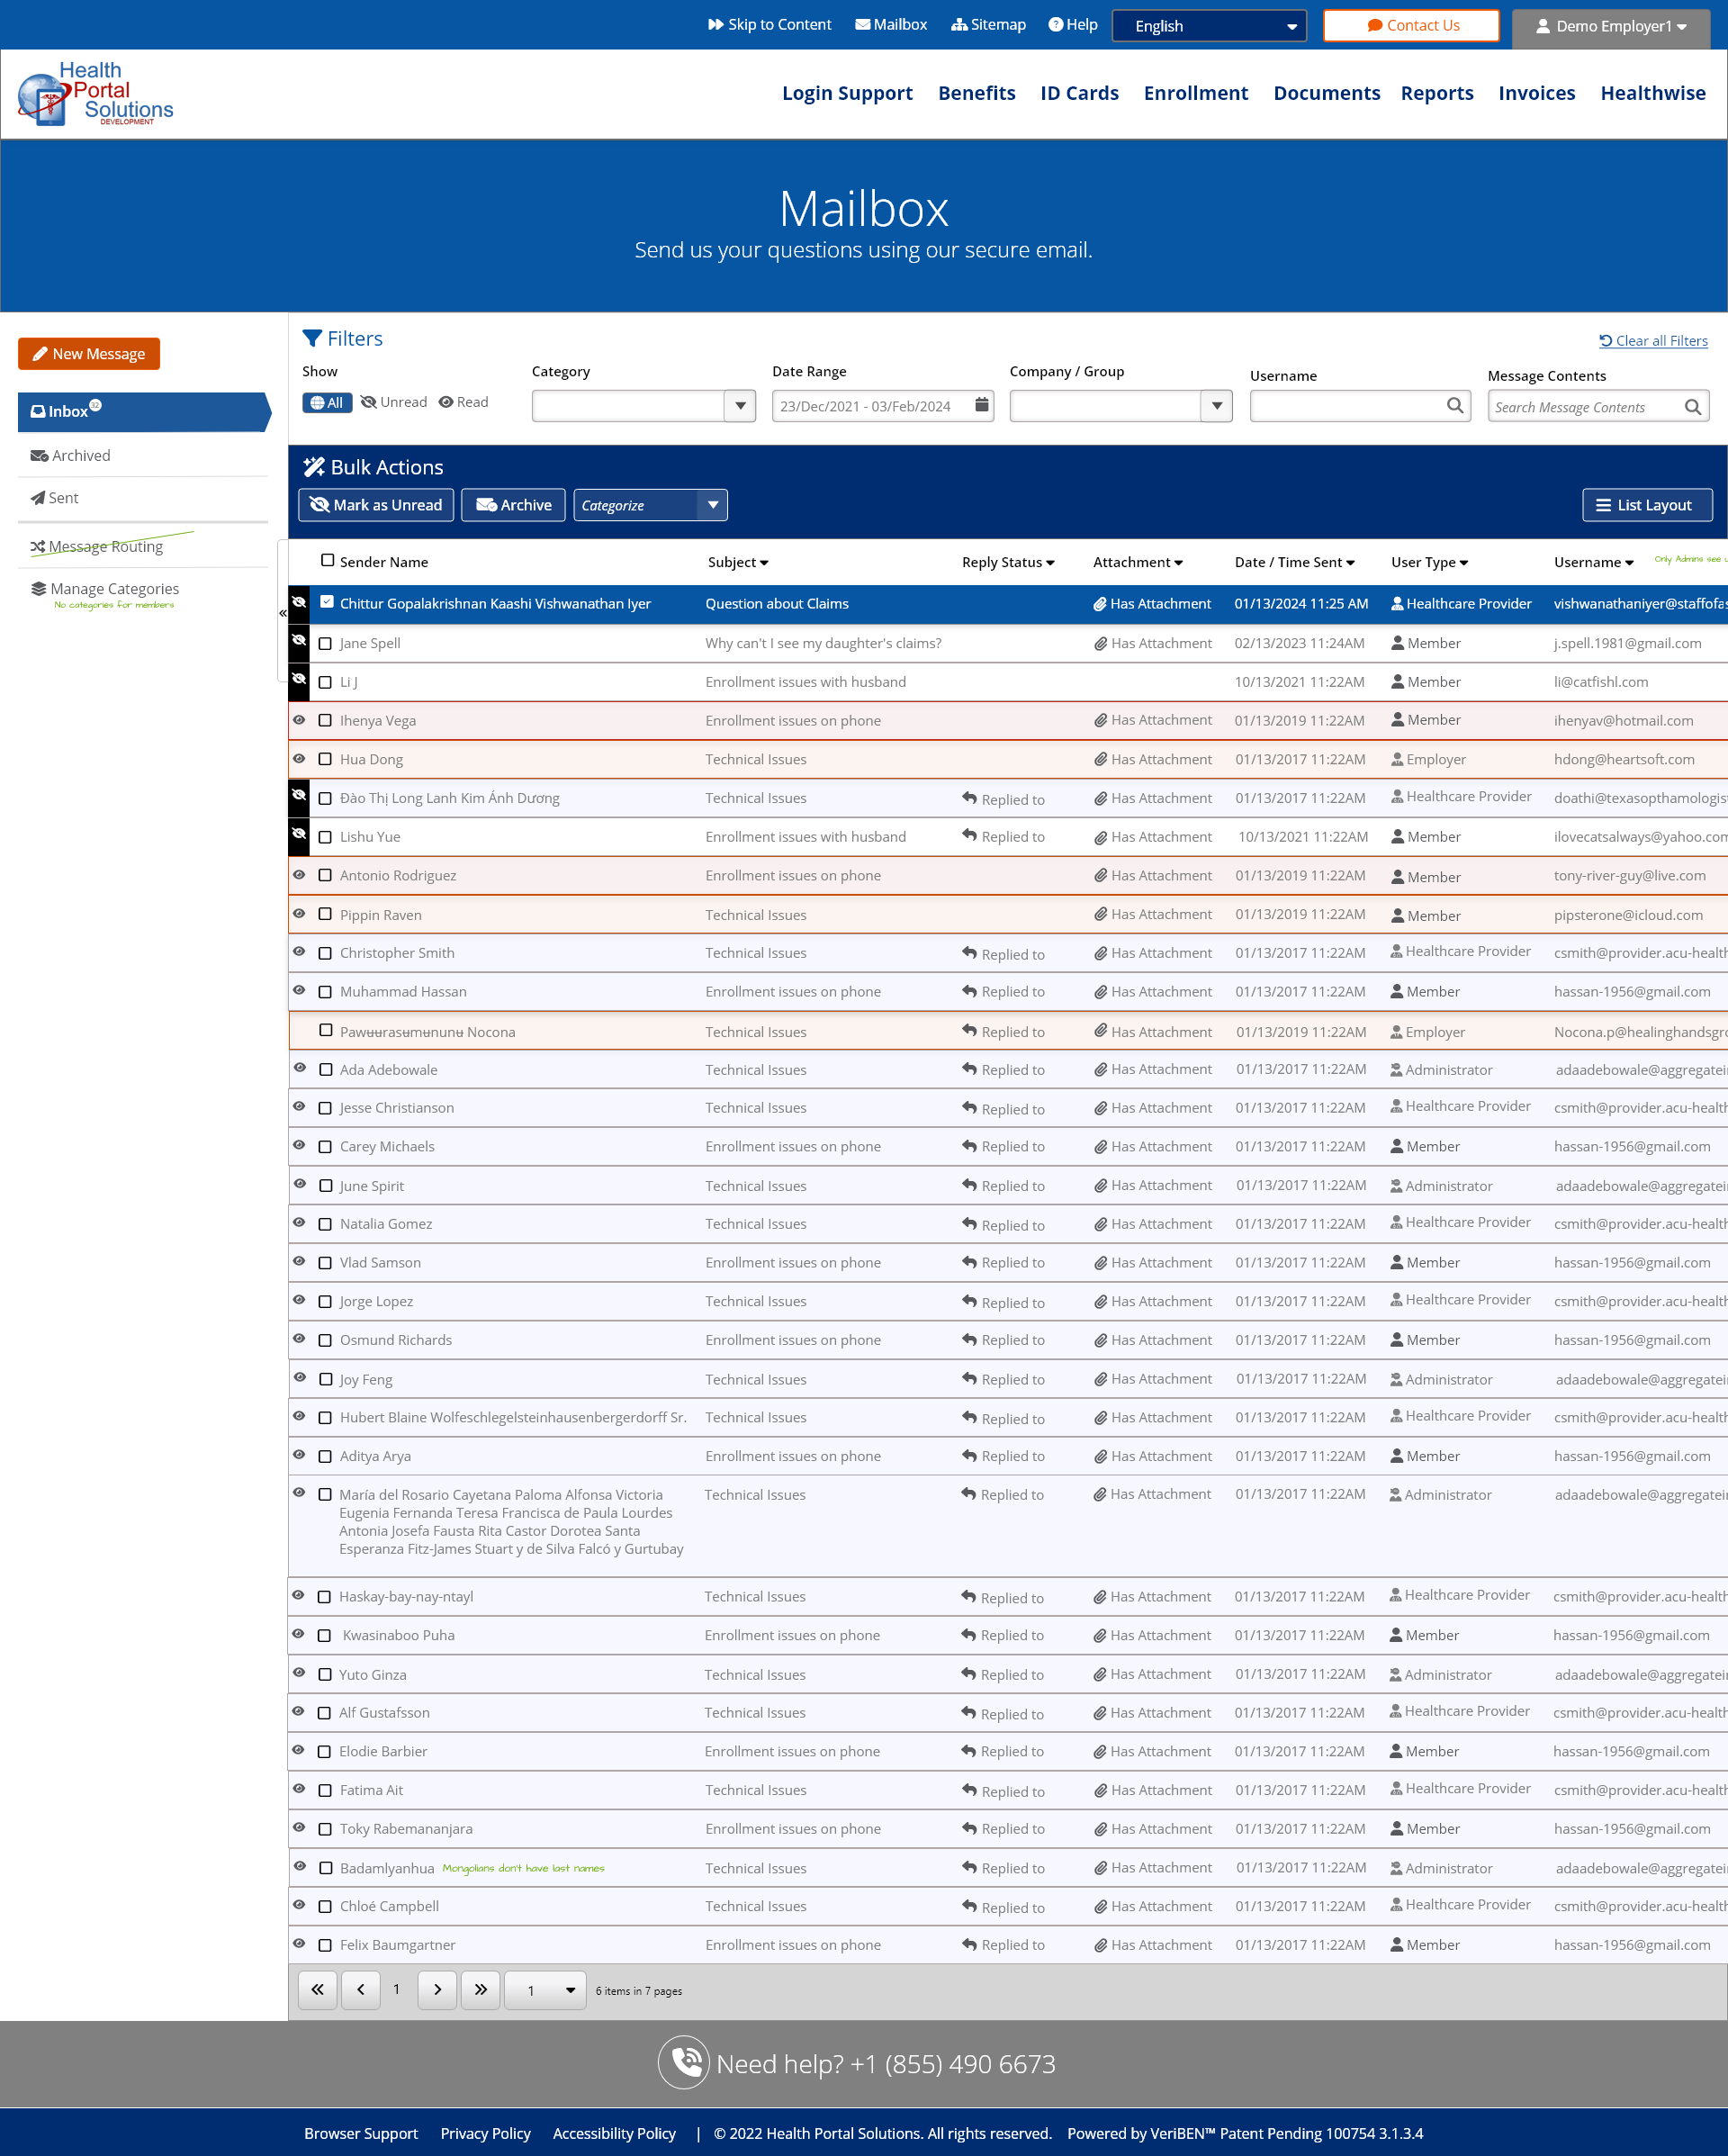Check the Pippin Raven message checkbox
1728x2156 pixels.
[325, 915]
